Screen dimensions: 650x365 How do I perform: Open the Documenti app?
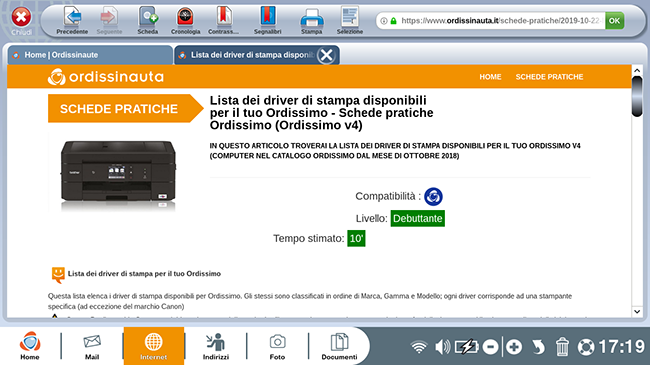click(339, 346)
